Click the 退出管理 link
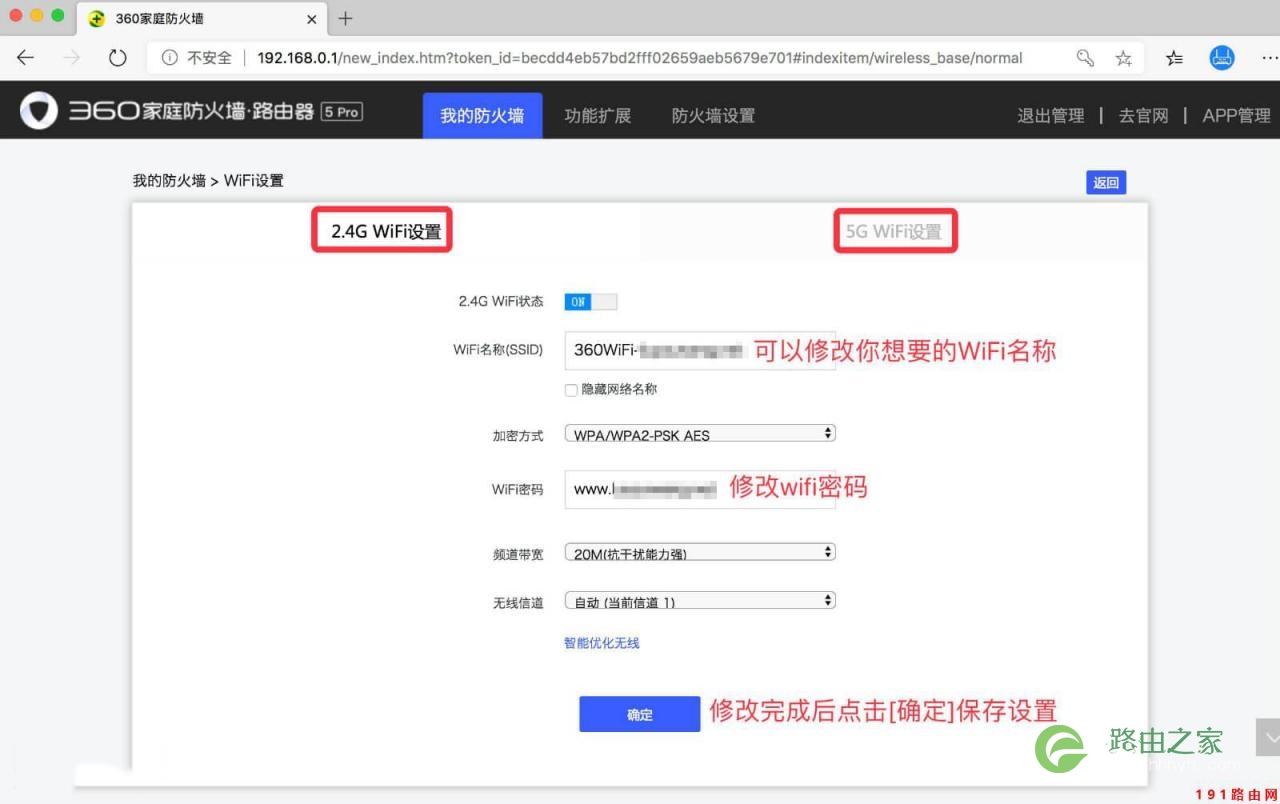Viewport: 1280px width, 804px height. point(1051,115)
